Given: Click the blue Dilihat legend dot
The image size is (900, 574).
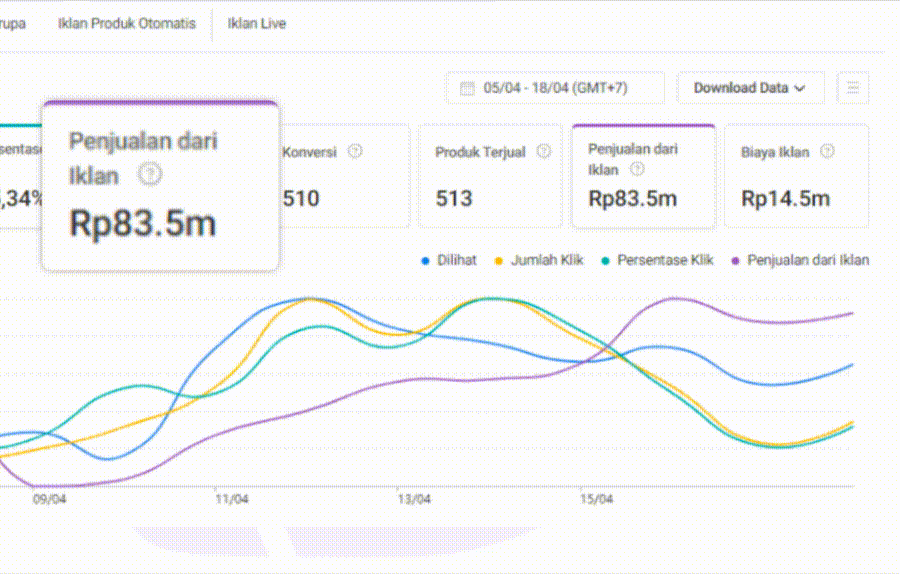Looking at the screenshot, I should (x=425, y=261).
